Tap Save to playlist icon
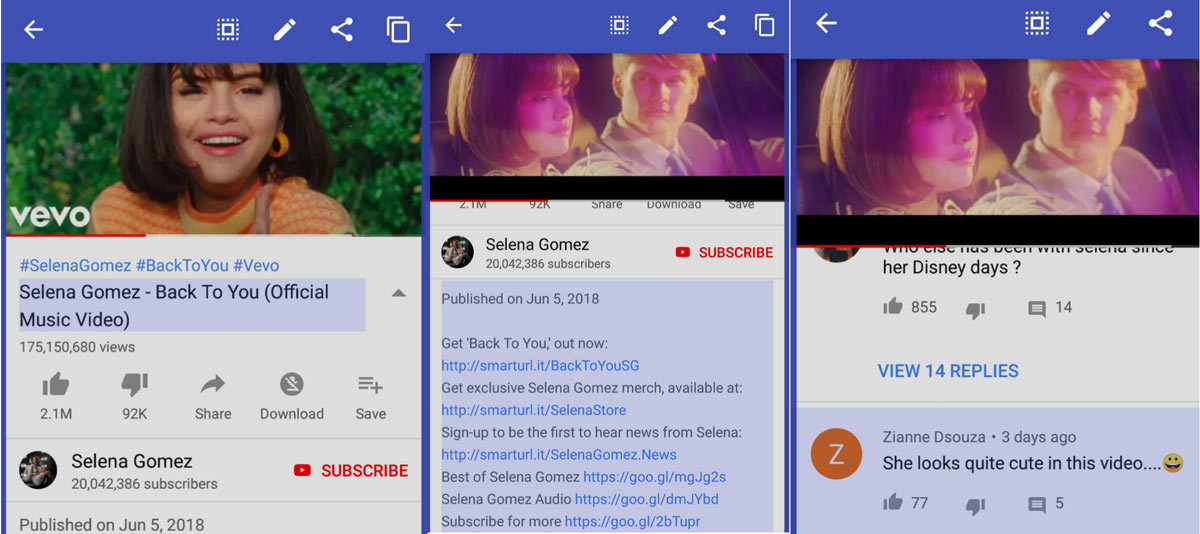The image size is (1200, 534). click(371, 384)
